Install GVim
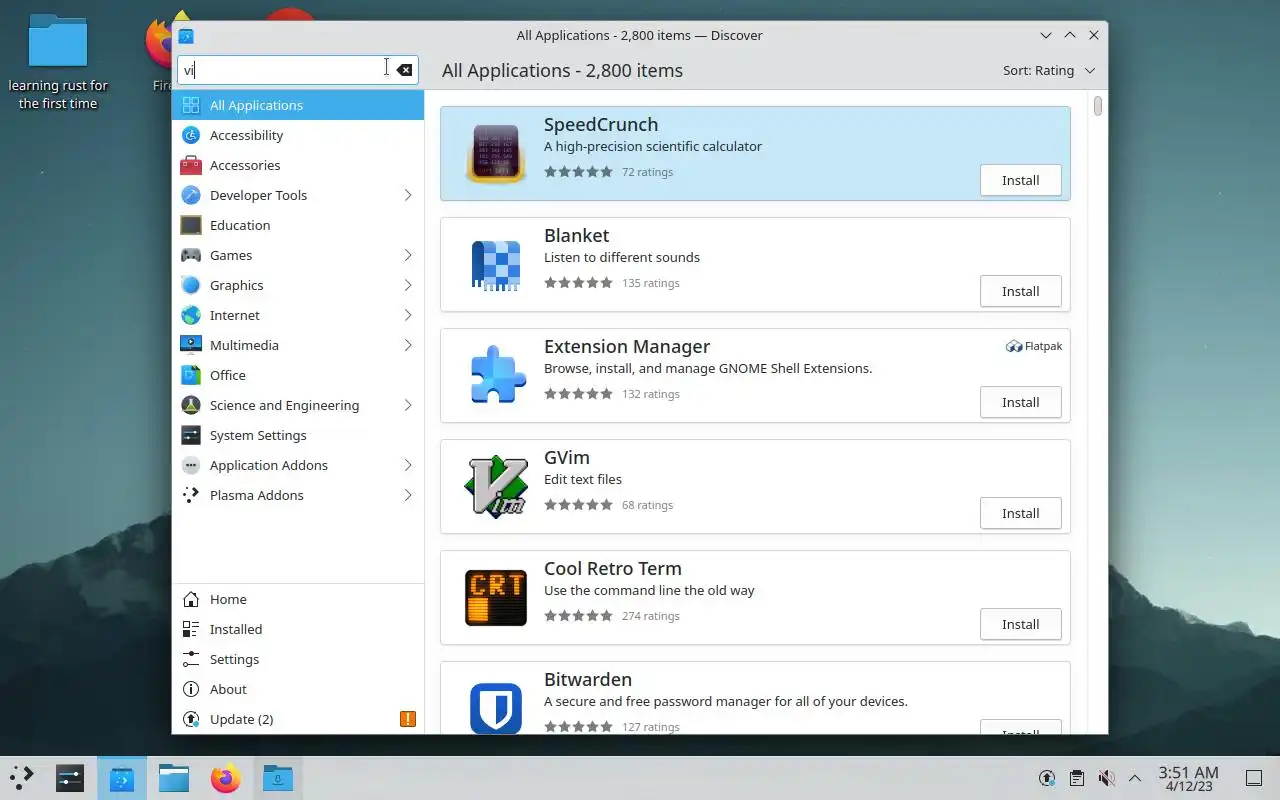 [1021, 513]
